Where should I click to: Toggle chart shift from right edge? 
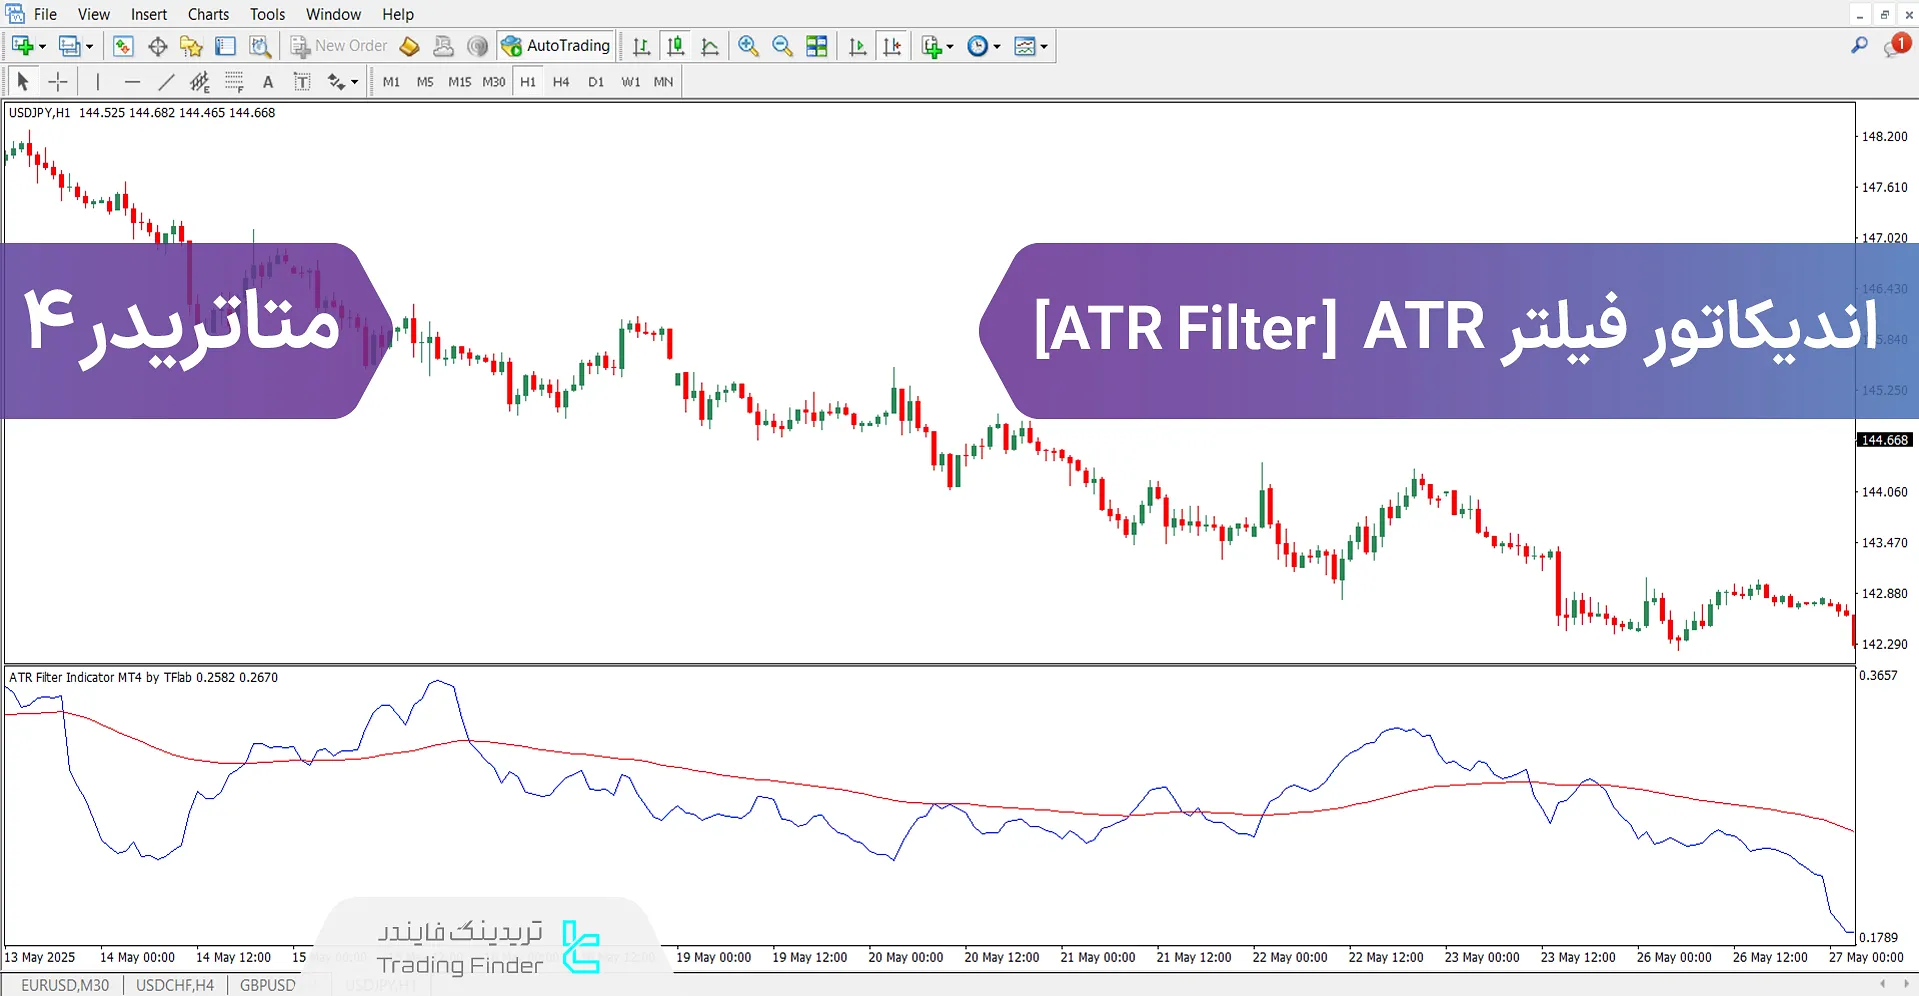click(892, 46)
